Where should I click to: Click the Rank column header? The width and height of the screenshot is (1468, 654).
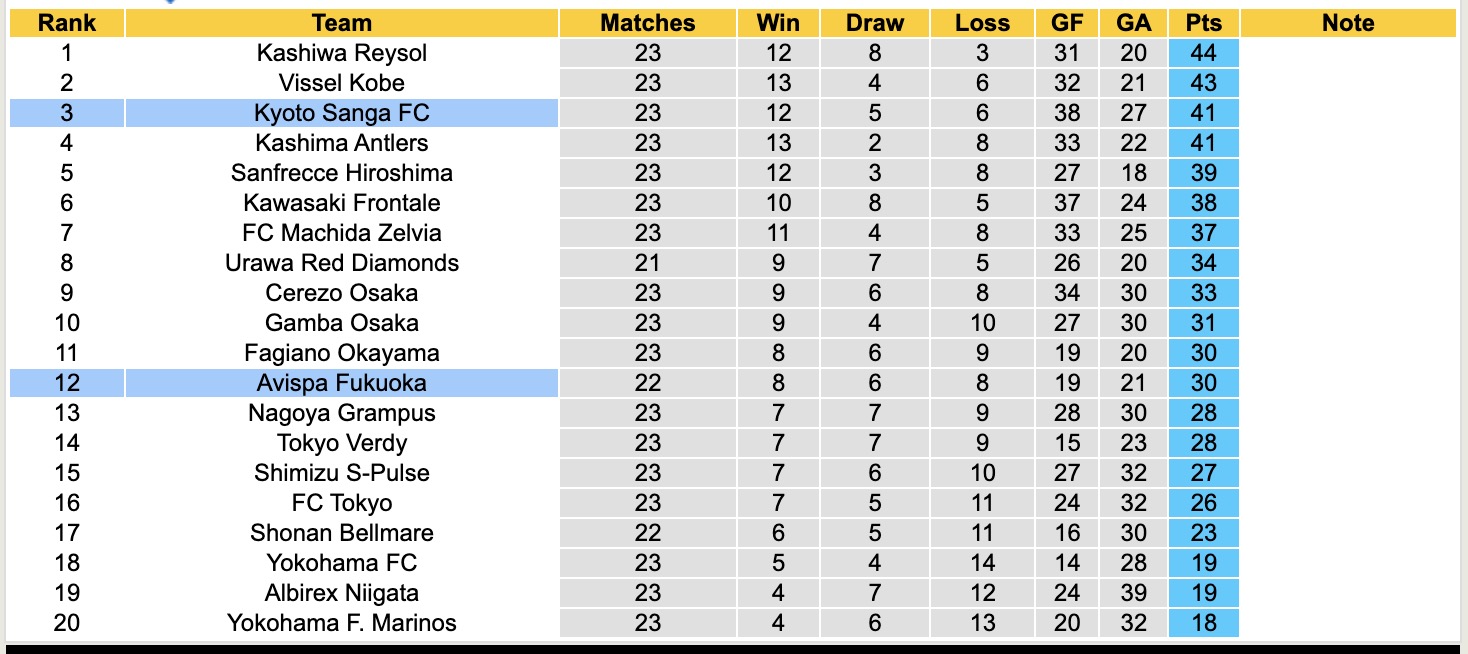click(x=66, y=23)
